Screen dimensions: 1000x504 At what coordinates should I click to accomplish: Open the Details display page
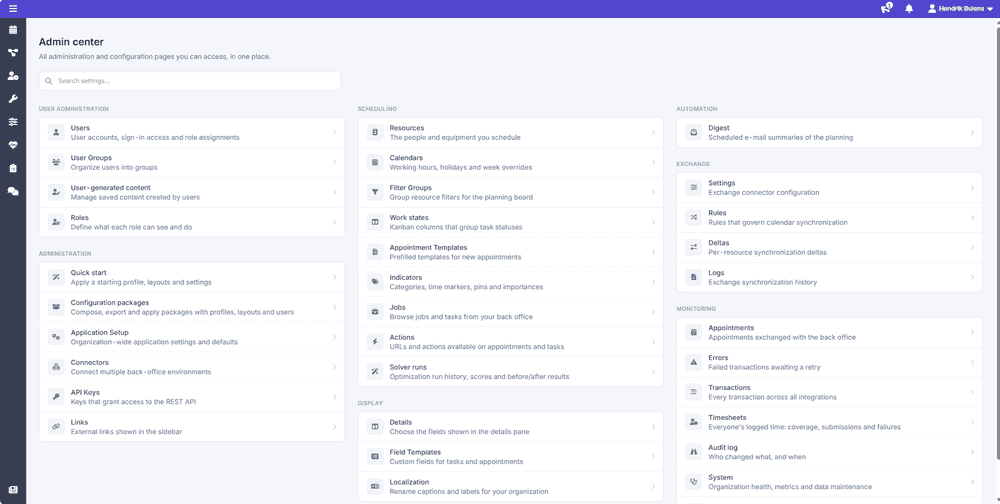(511, 427)
